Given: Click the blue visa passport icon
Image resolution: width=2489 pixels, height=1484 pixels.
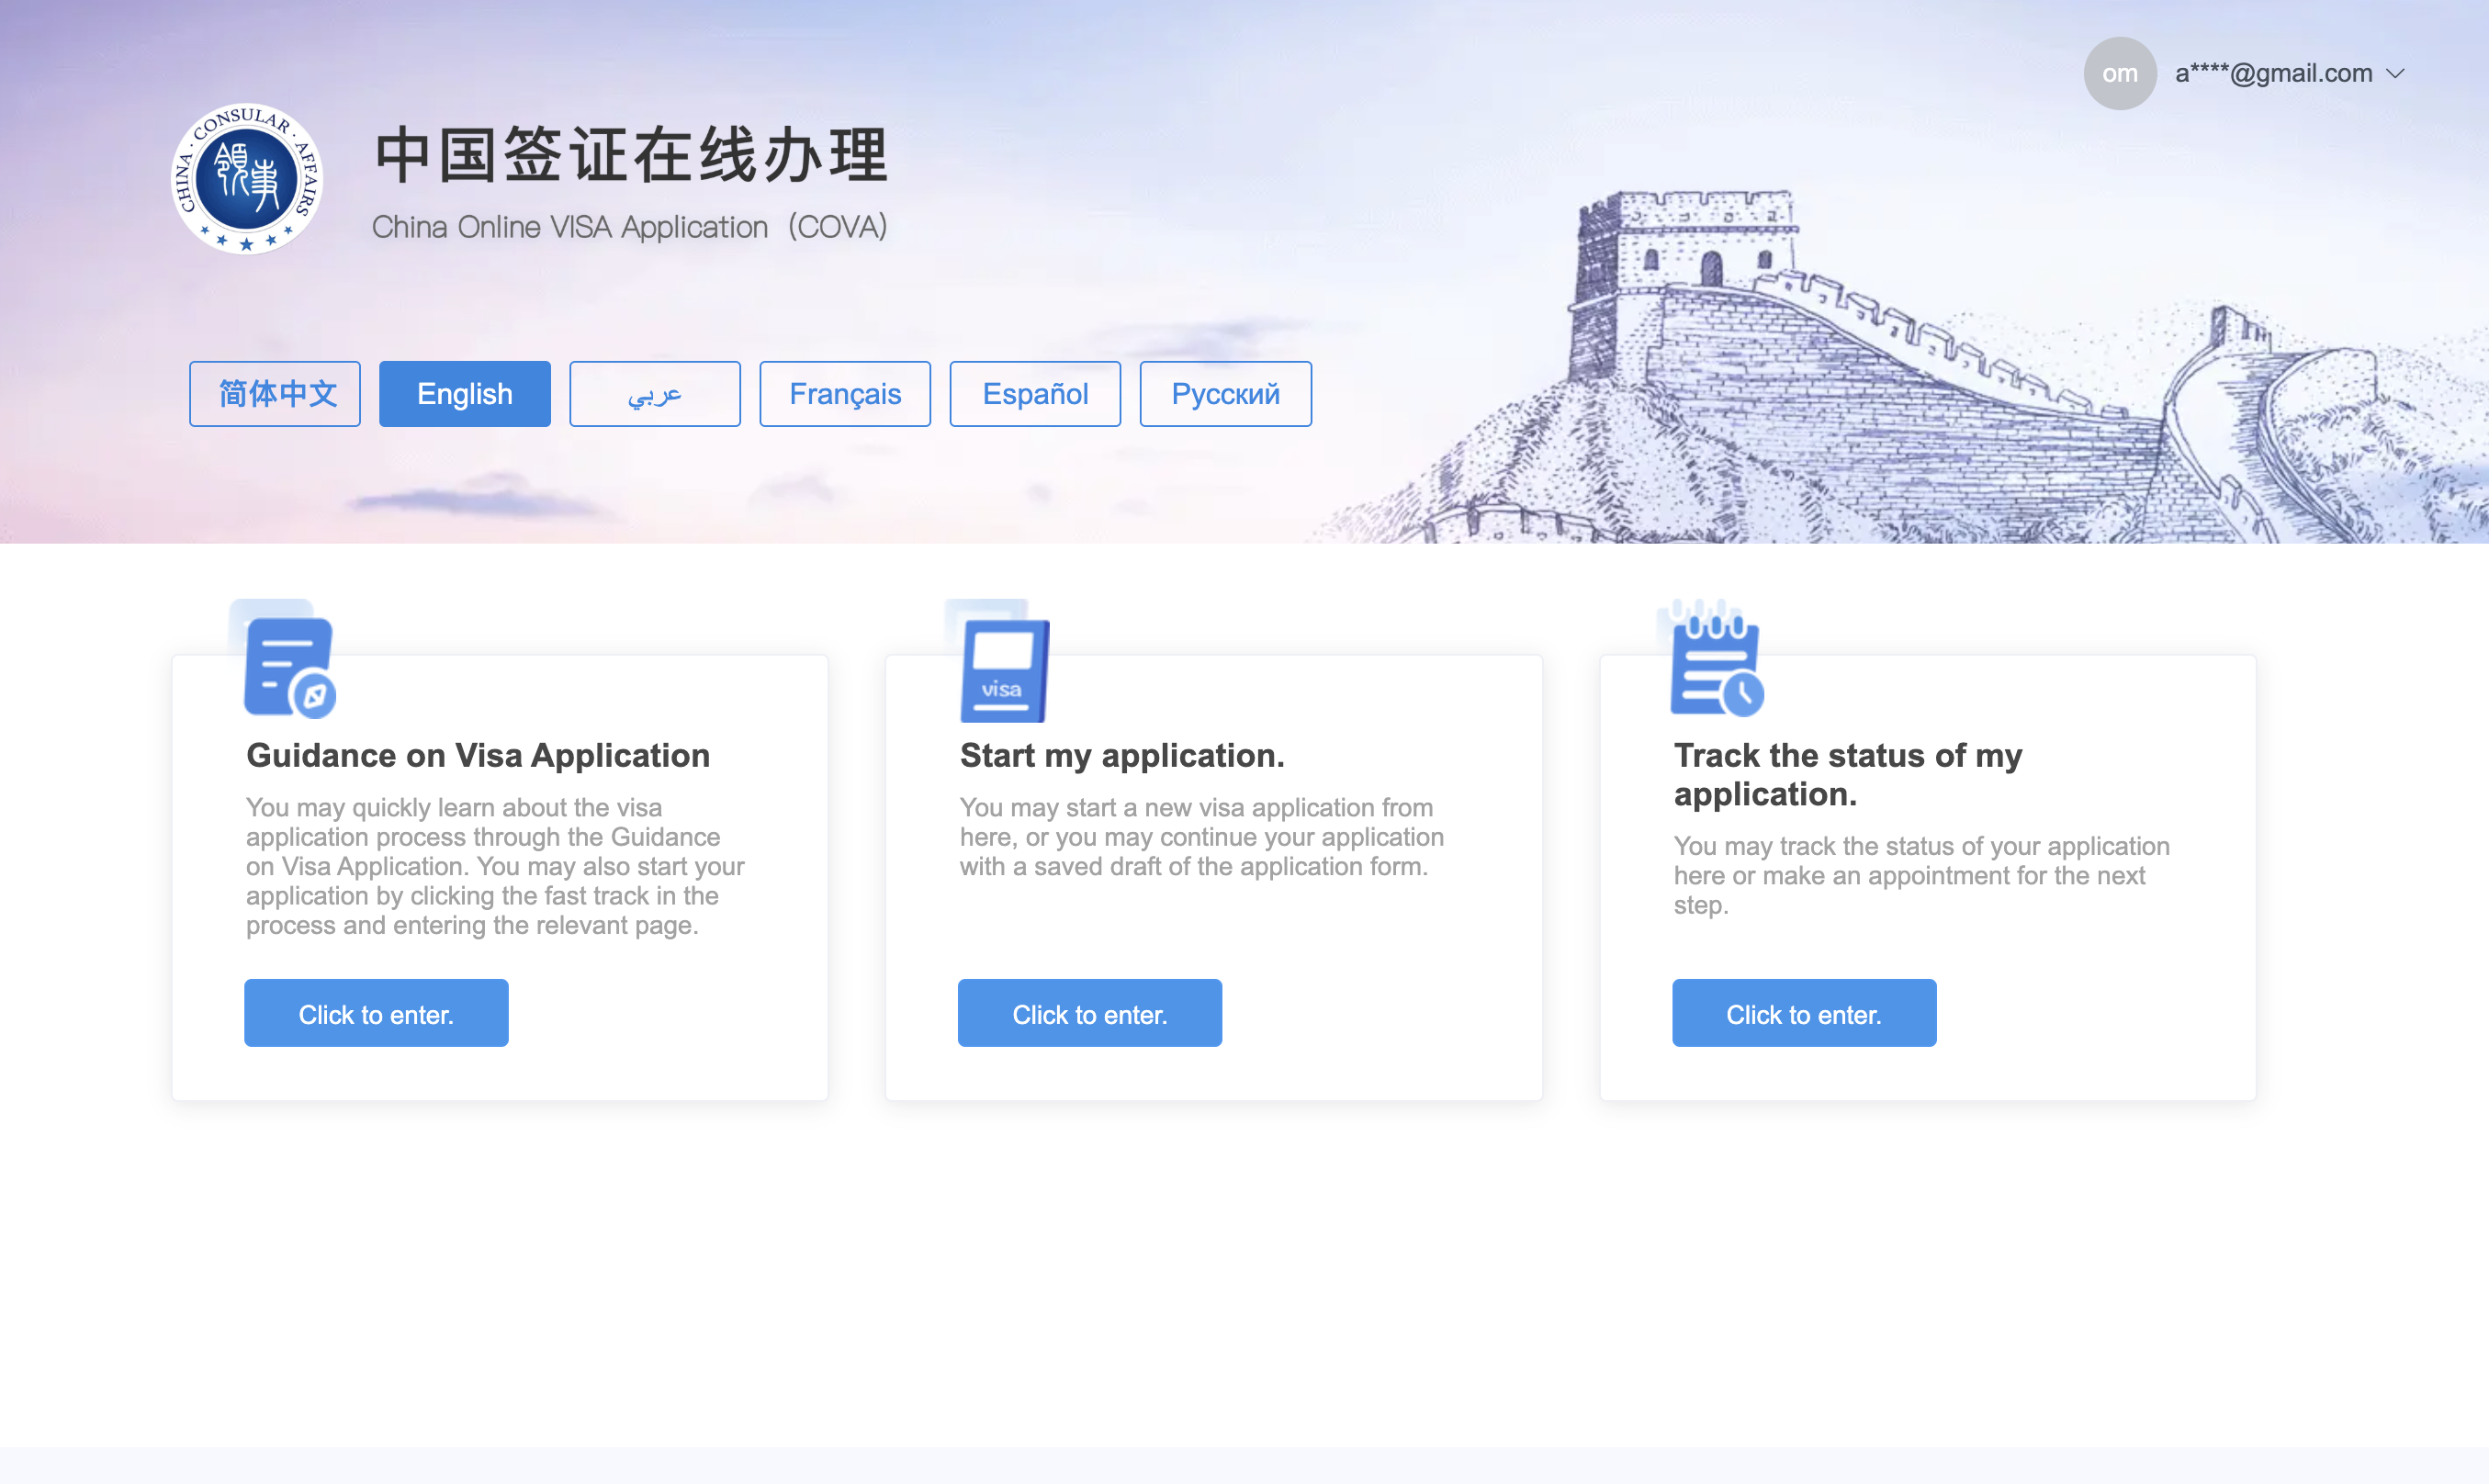Looking at the screenshot, I should (x=1004, y=670).
